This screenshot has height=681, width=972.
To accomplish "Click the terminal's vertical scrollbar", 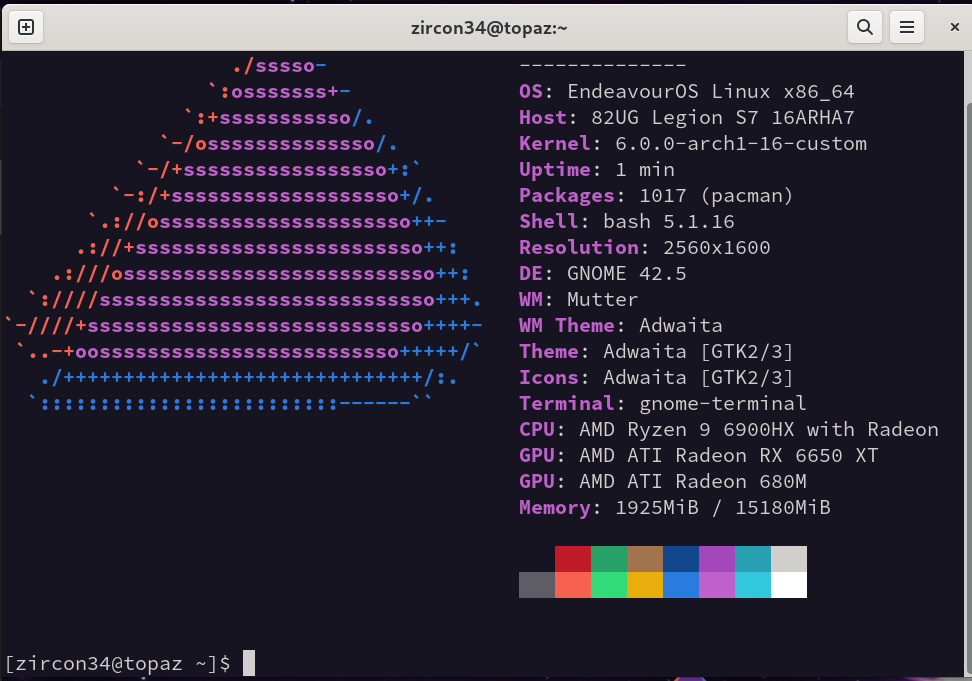I will click(966, 300).
